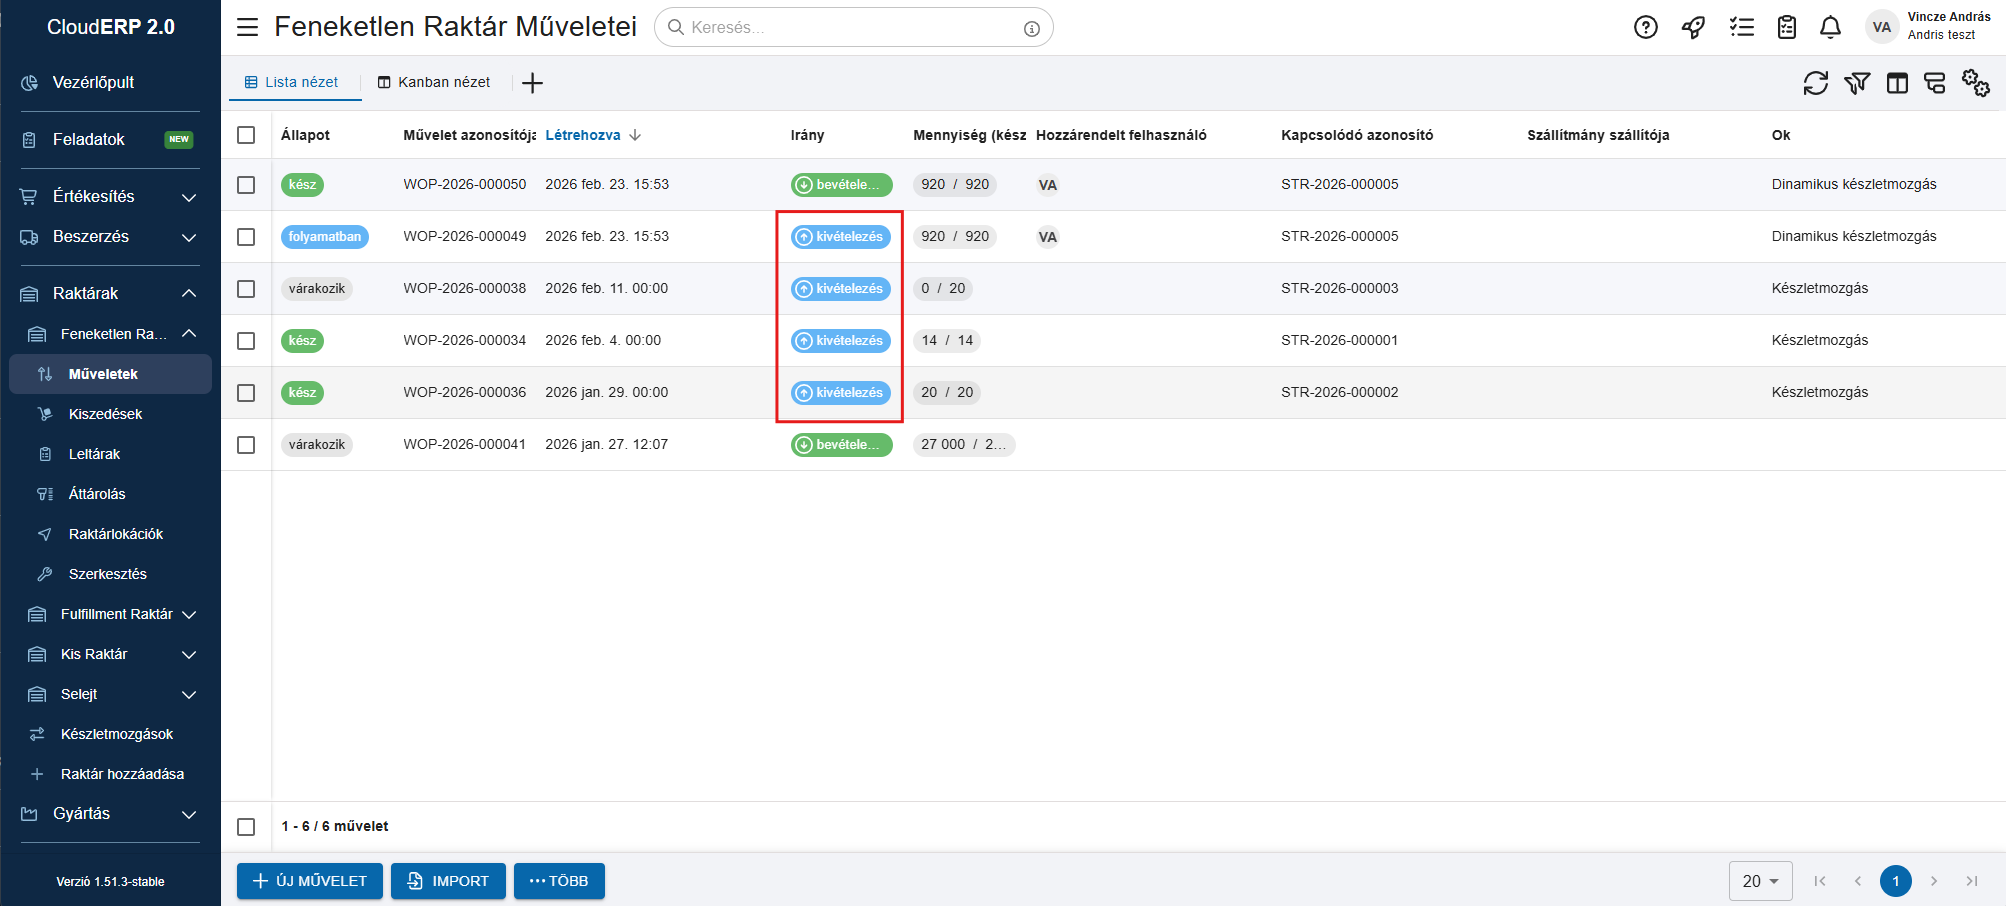
Task: Open Kiszedések in the sidebar
Action: tap(105, 414)
